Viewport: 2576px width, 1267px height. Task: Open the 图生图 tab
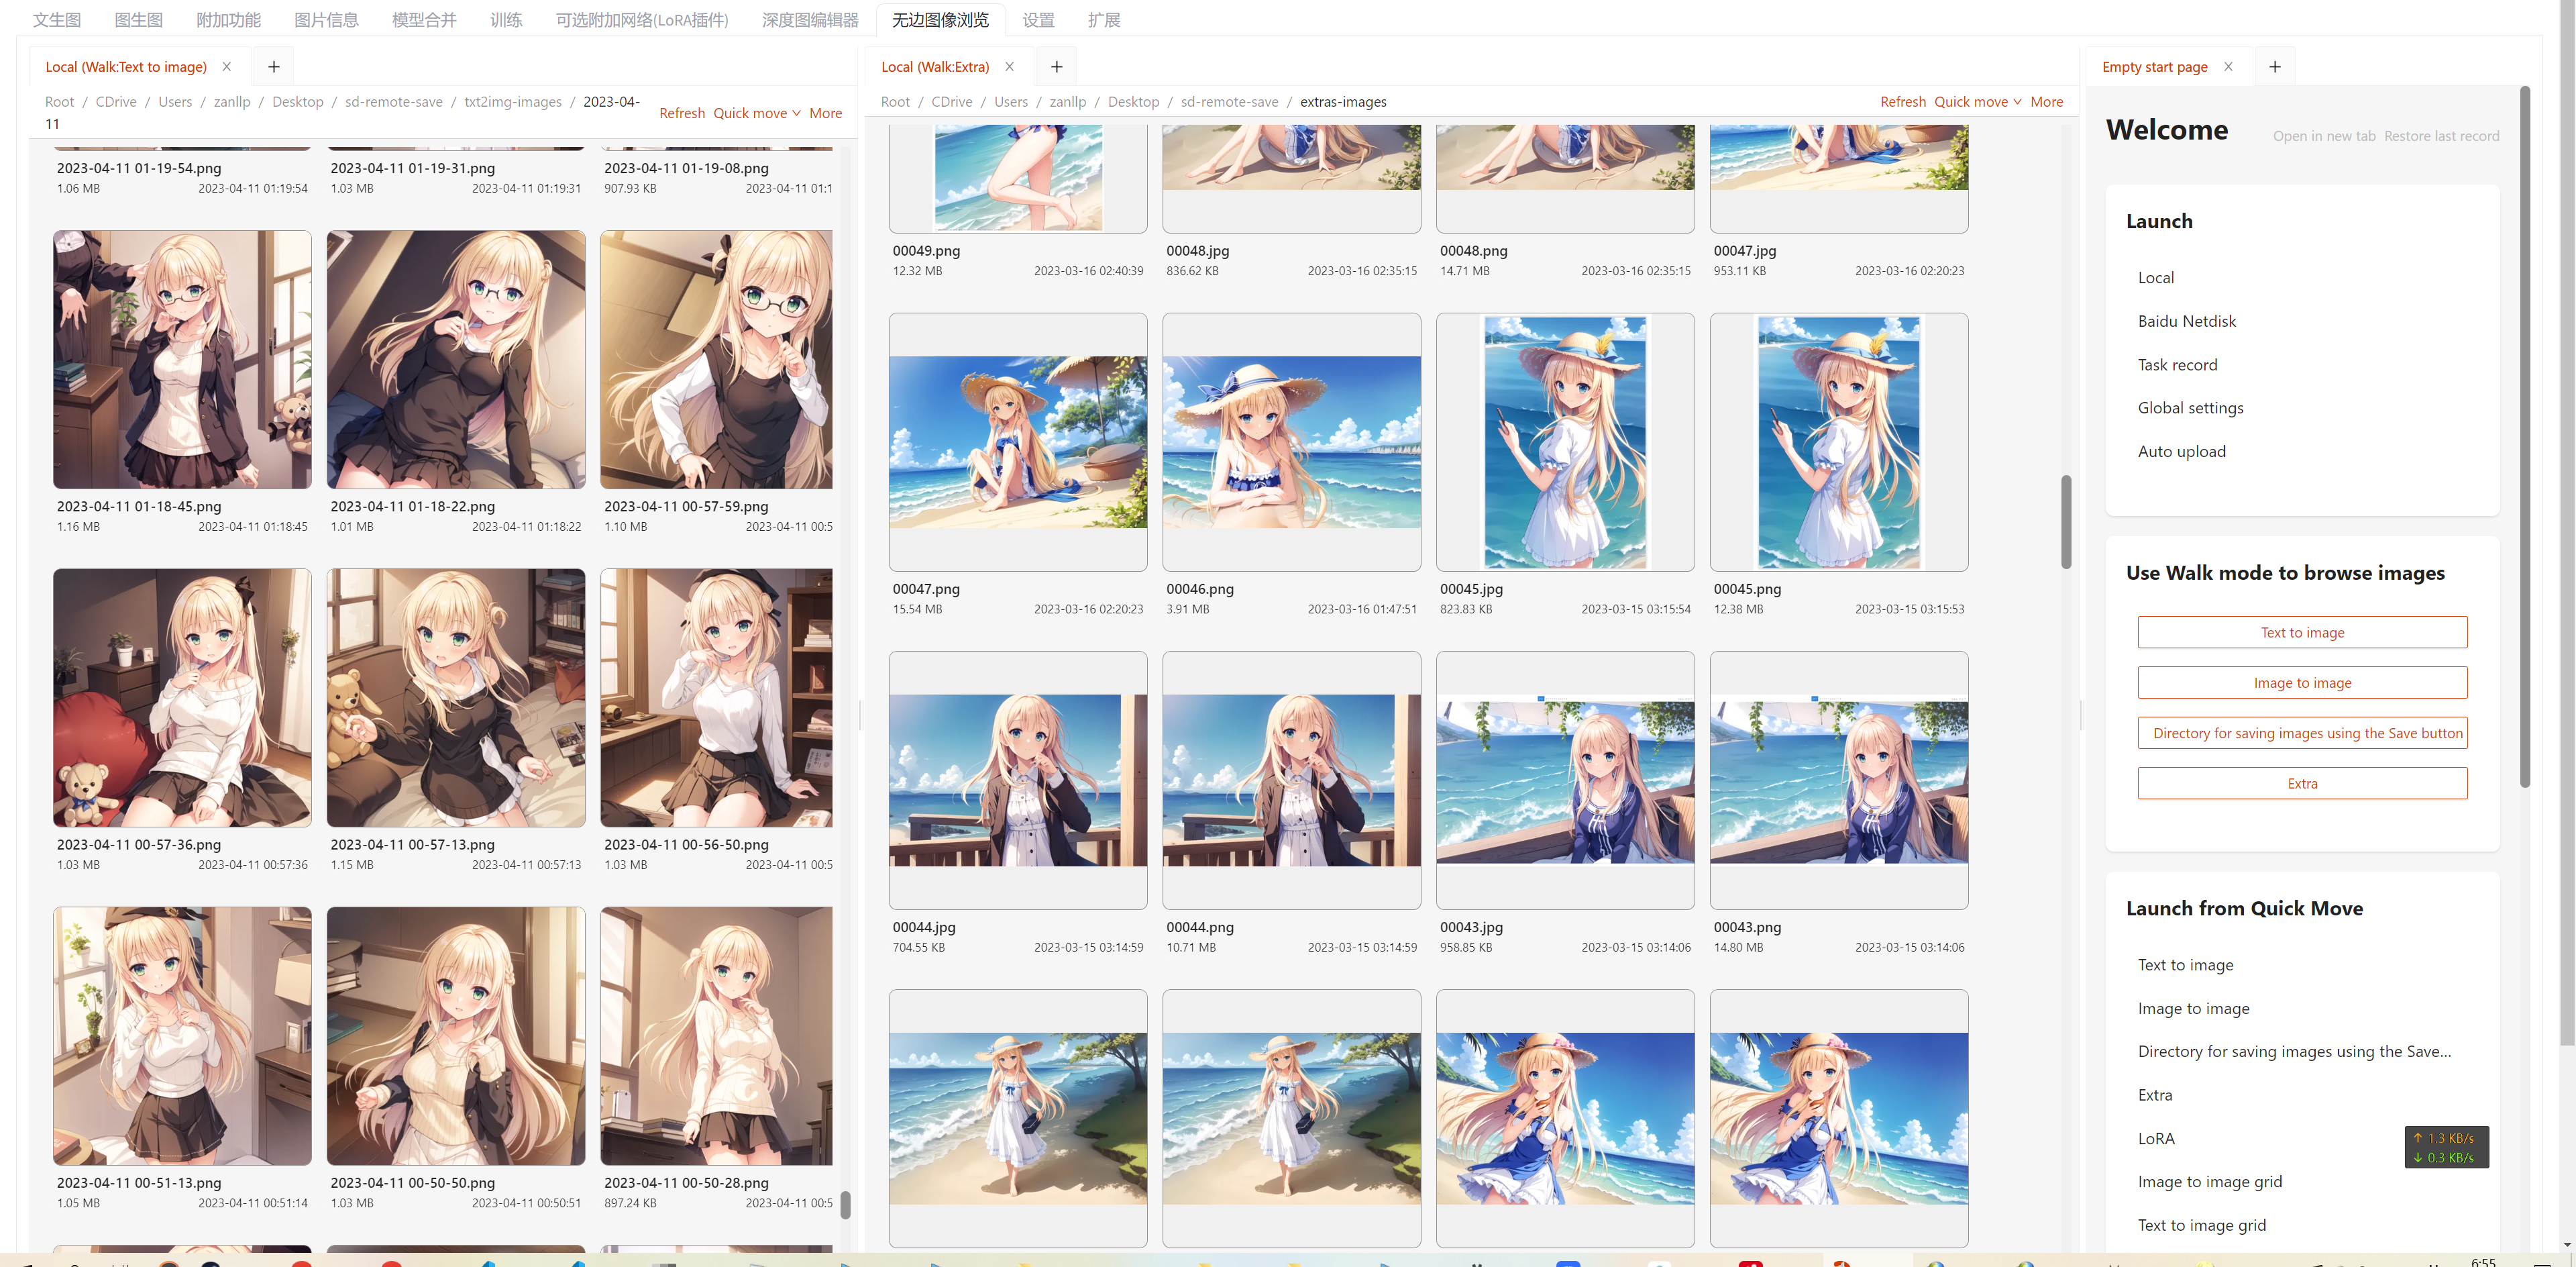138,20
